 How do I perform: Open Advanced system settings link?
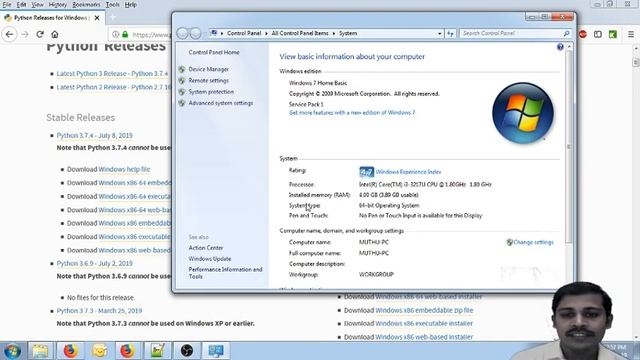[x=221, y=103]
